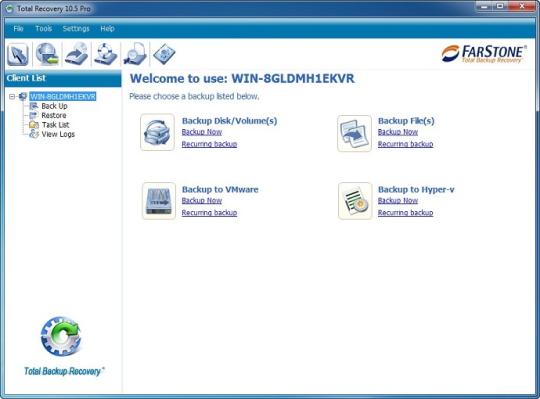540x399 pixels.
Task: Click the globe with green arrow toolbar icon
Action: (x=47, y=54)
